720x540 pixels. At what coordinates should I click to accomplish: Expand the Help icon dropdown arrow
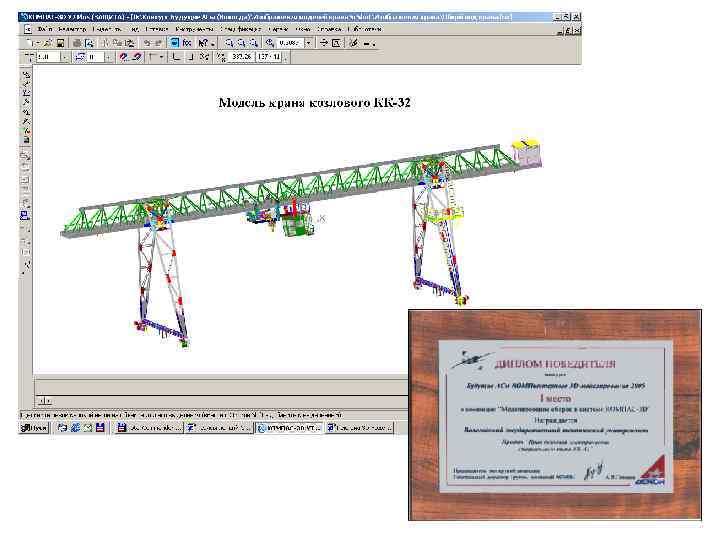click(x=213, y=44)
